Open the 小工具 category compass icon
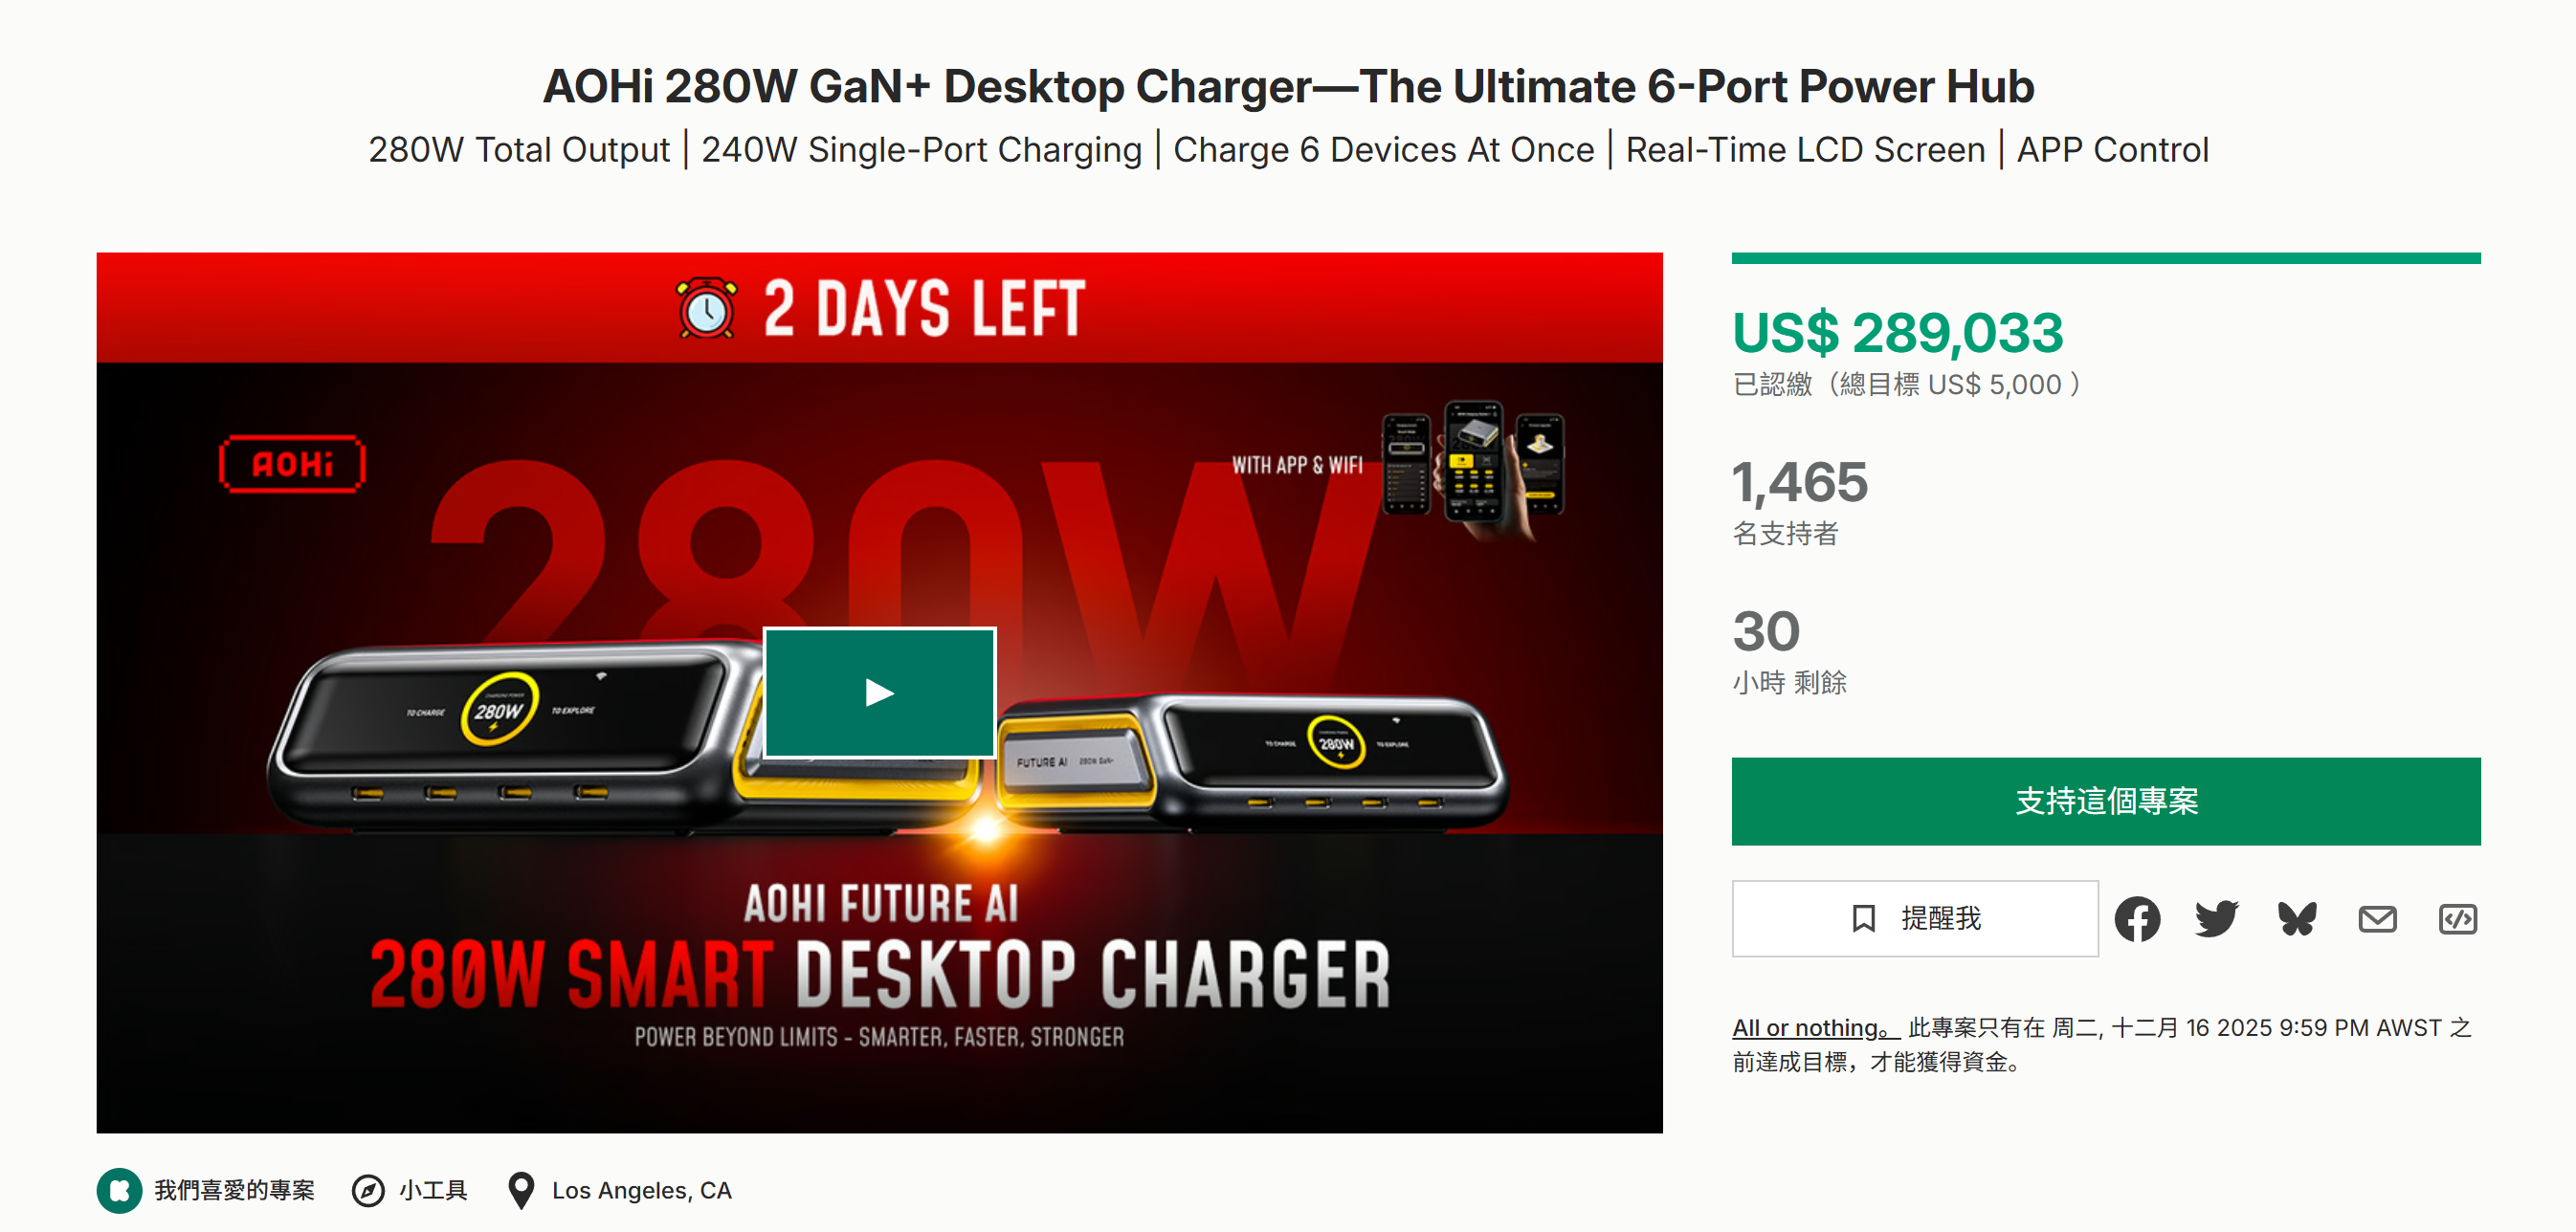The image size is (2576, 1232). 368,1190
